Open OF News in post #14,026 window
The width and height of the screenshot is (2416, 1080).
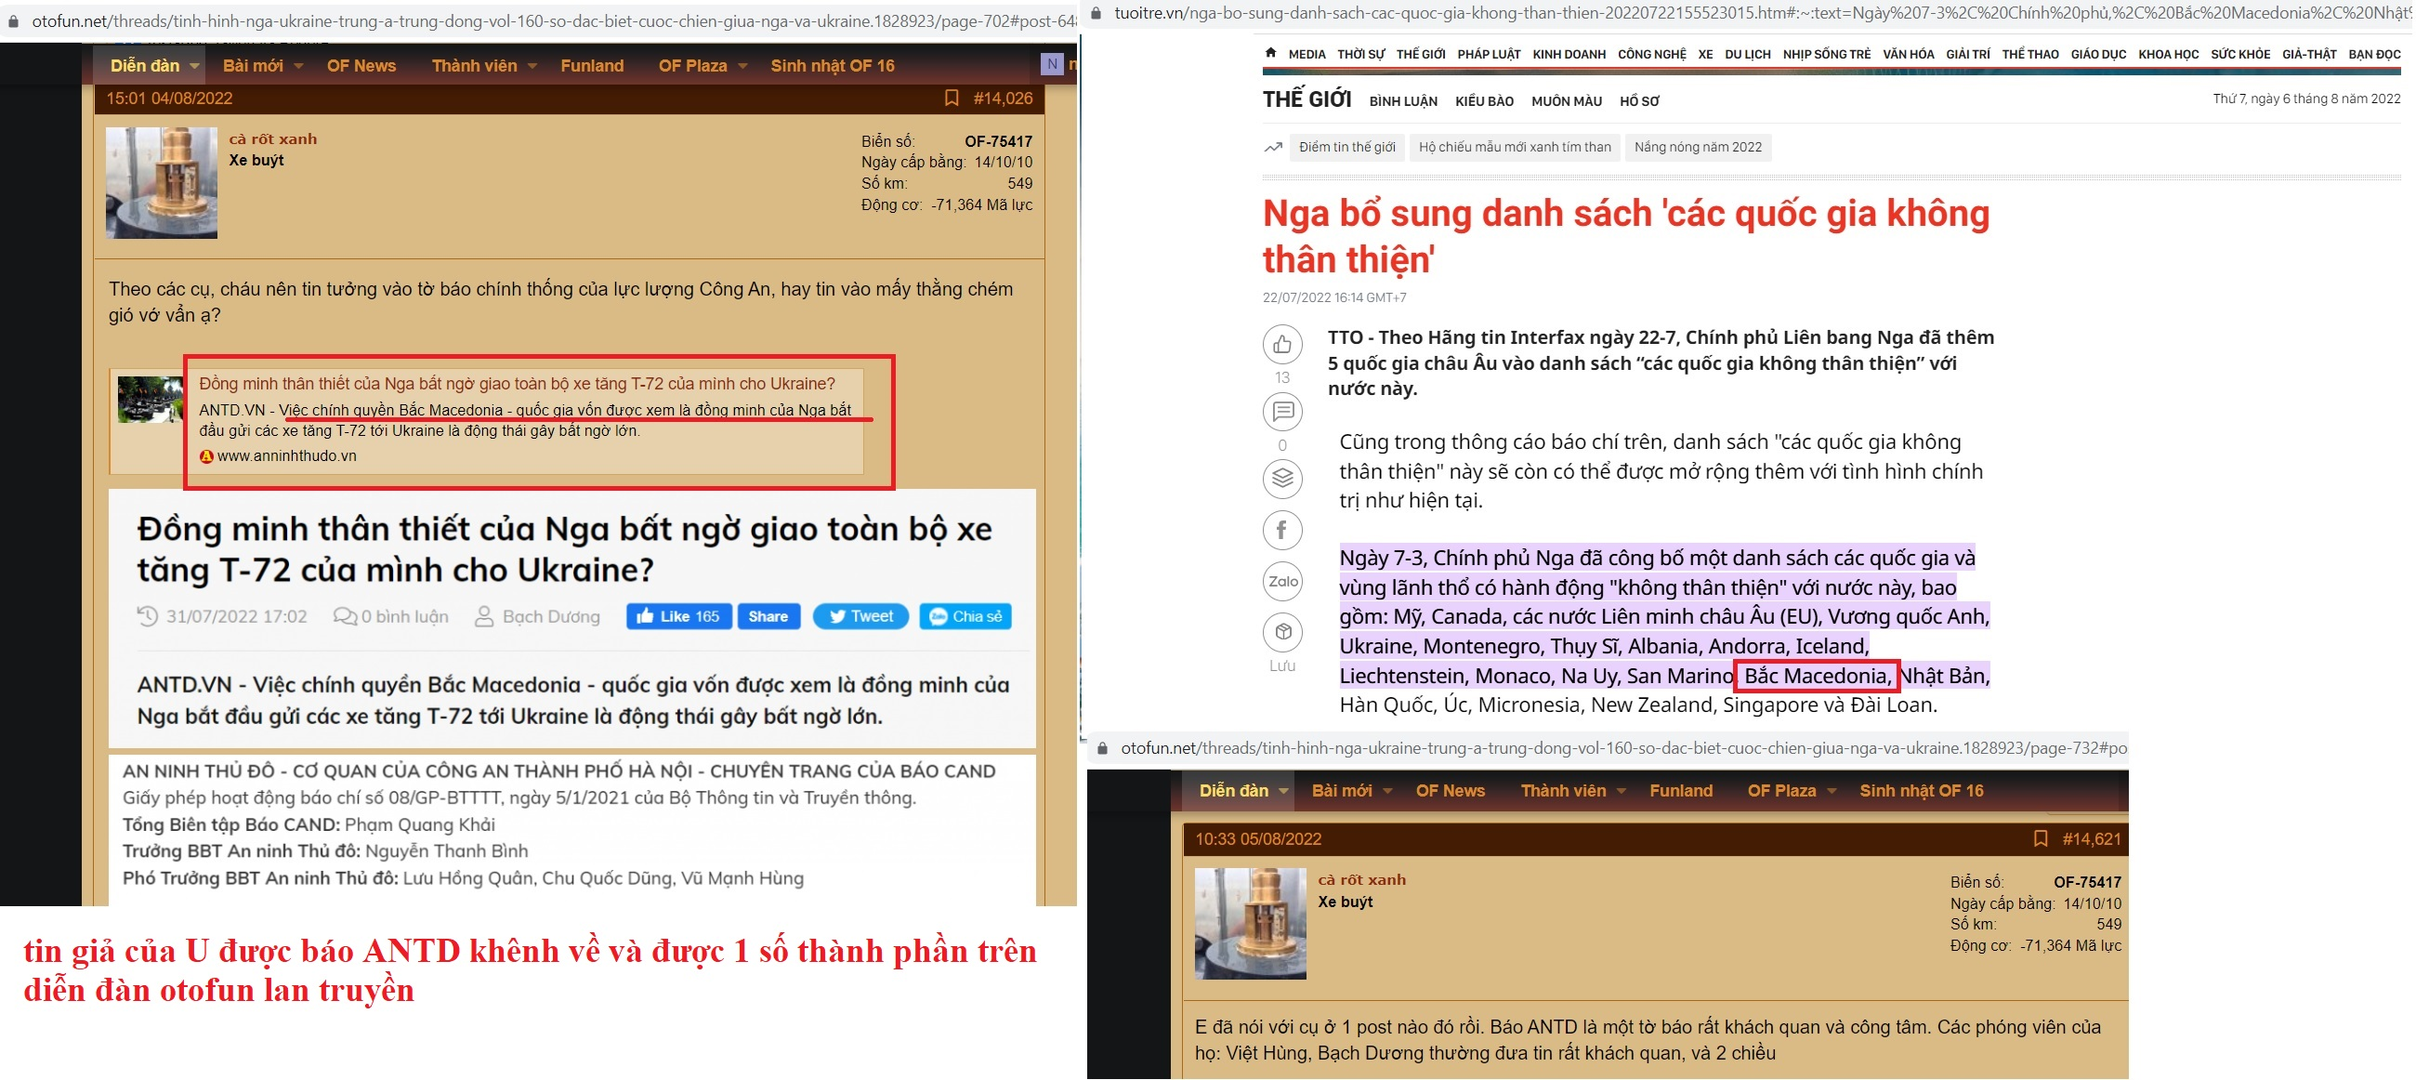[x=361, y=66]
